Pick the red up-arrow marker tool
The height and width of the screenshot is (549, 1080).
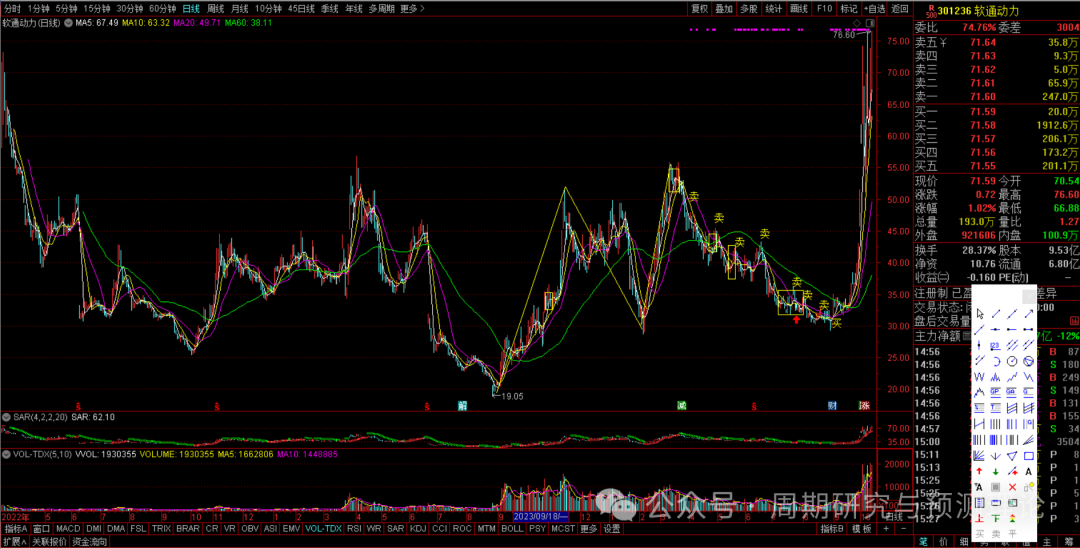(x=979, y=471)
